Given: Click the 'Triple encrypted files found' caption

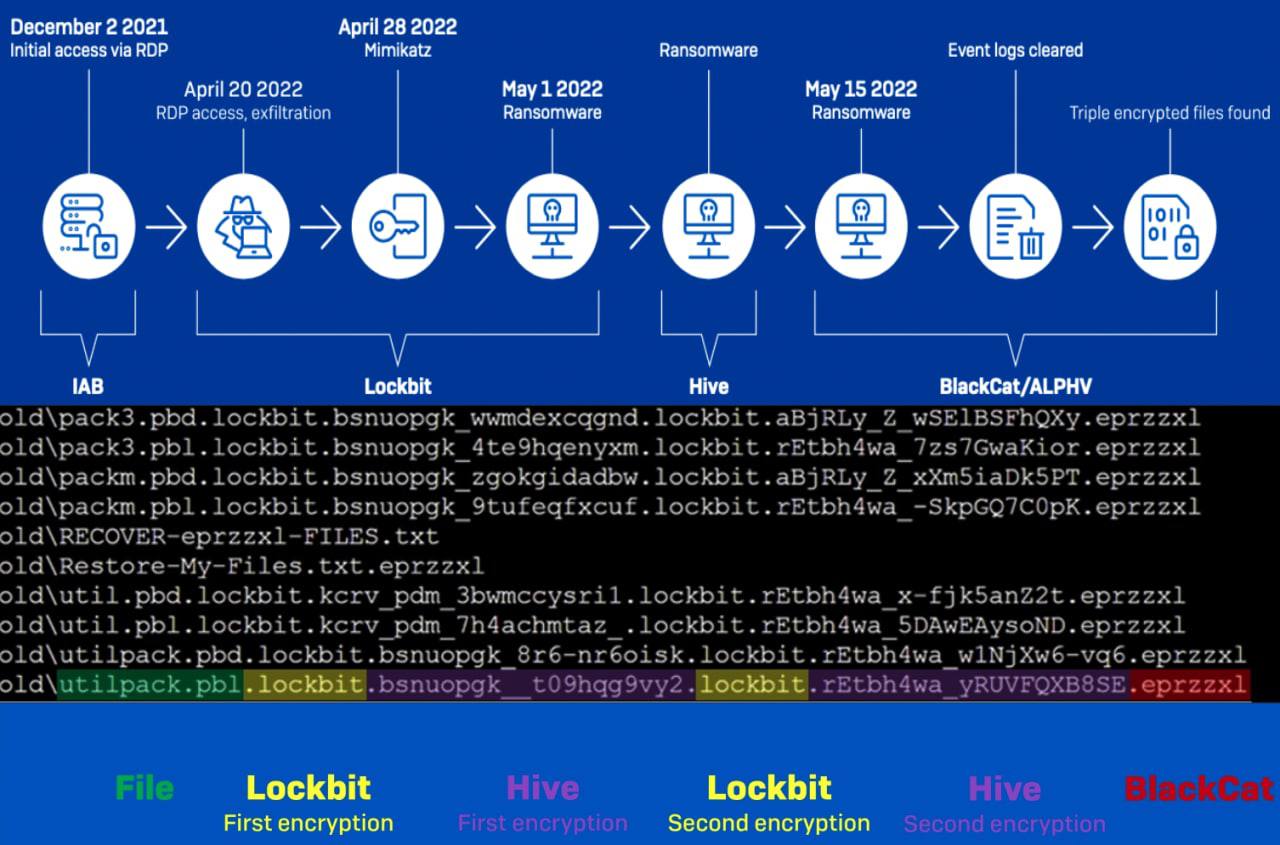Looking at the screenshot, I should 1170,113.
